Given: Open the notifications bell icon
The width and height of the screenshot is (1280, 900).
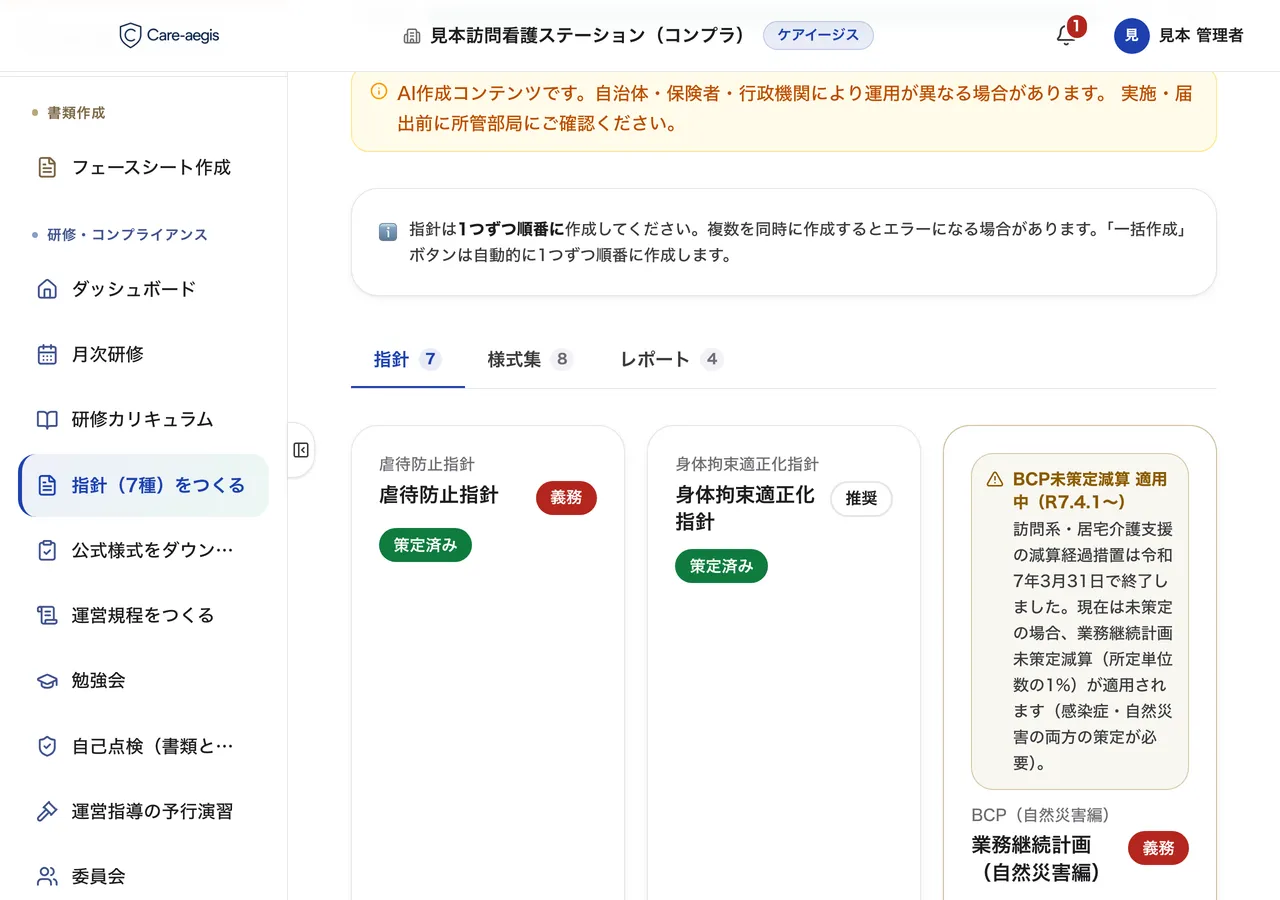Looking at the screenshot, I should tap(1065, 36).
